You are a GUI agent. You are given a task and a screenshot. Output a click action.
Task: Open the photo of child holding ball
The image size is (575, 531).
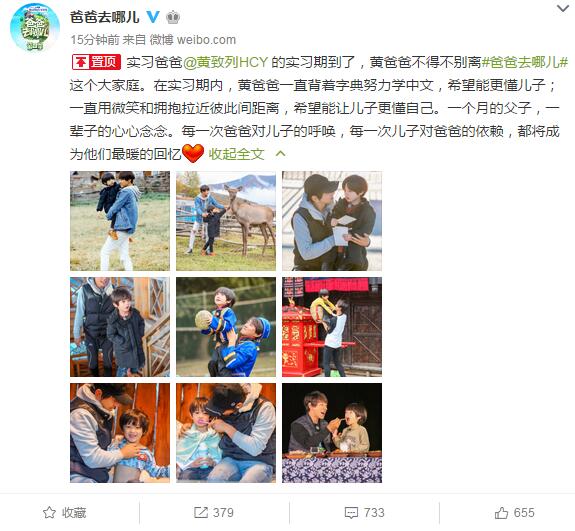(x=226, y=327)
